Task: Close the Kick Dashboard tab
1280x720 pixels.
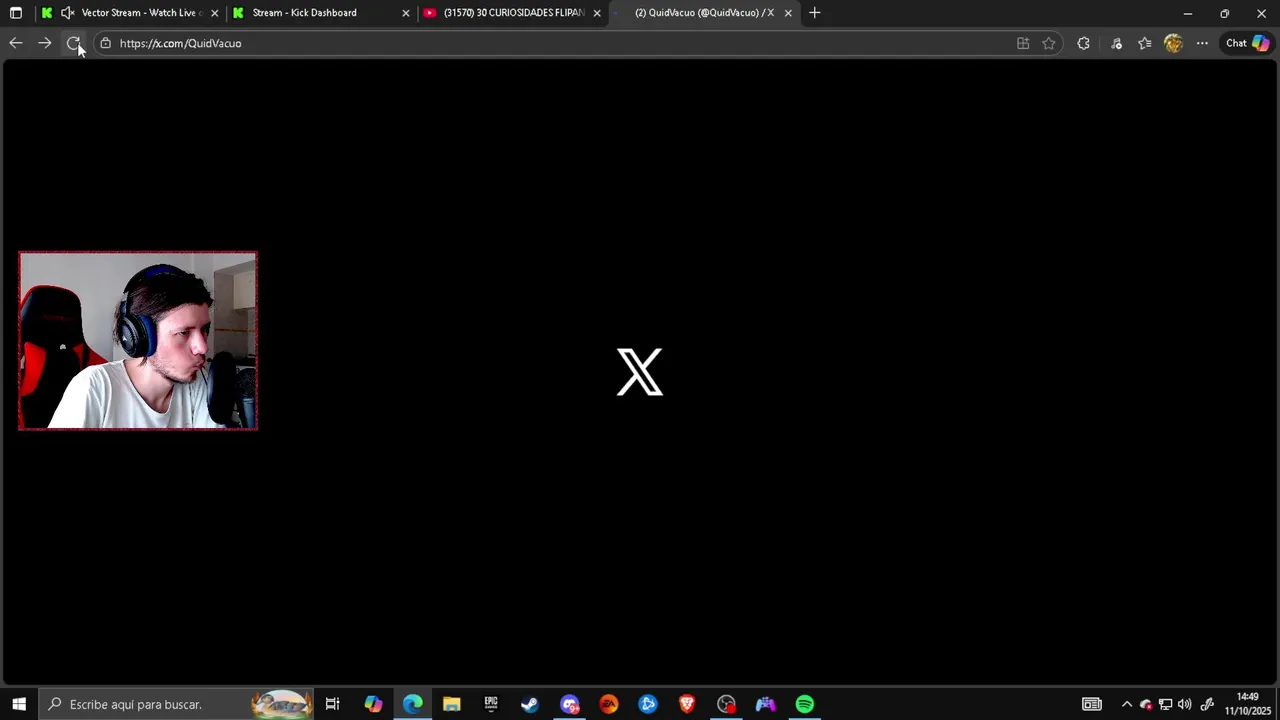Action: point(405,13)
